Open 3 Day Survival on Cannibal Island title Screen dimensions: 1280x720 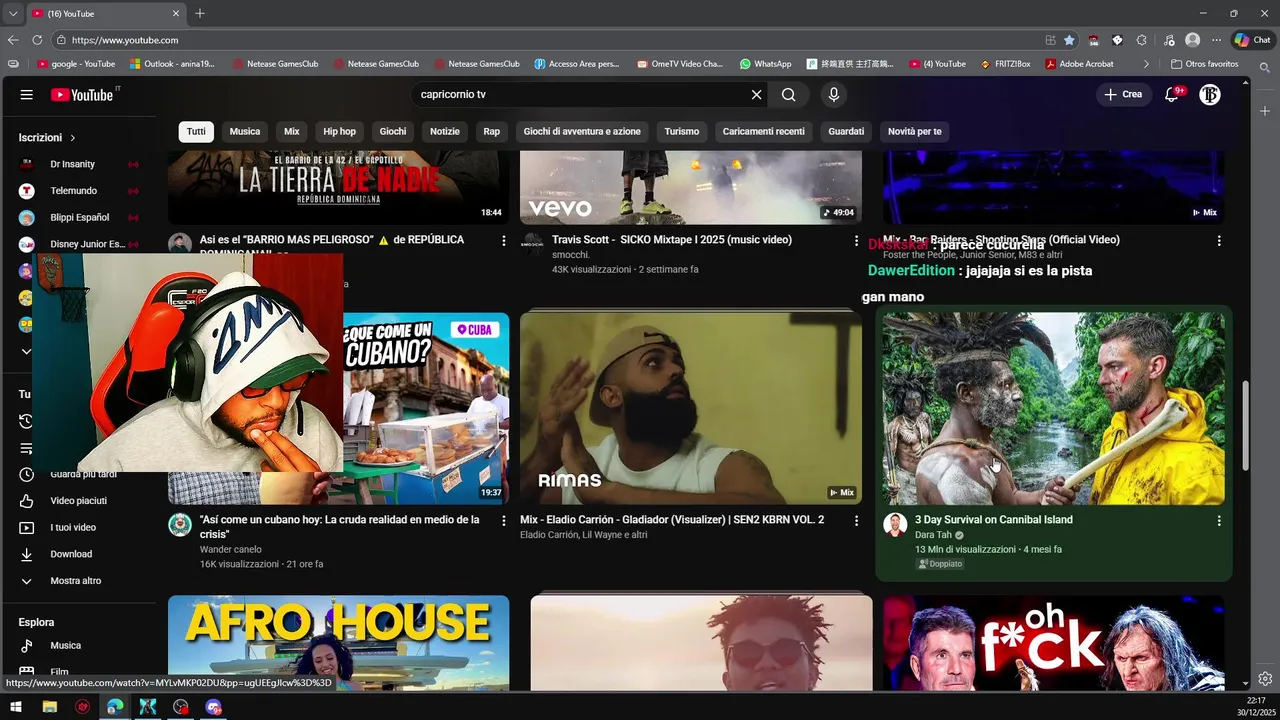click(994, 520)
